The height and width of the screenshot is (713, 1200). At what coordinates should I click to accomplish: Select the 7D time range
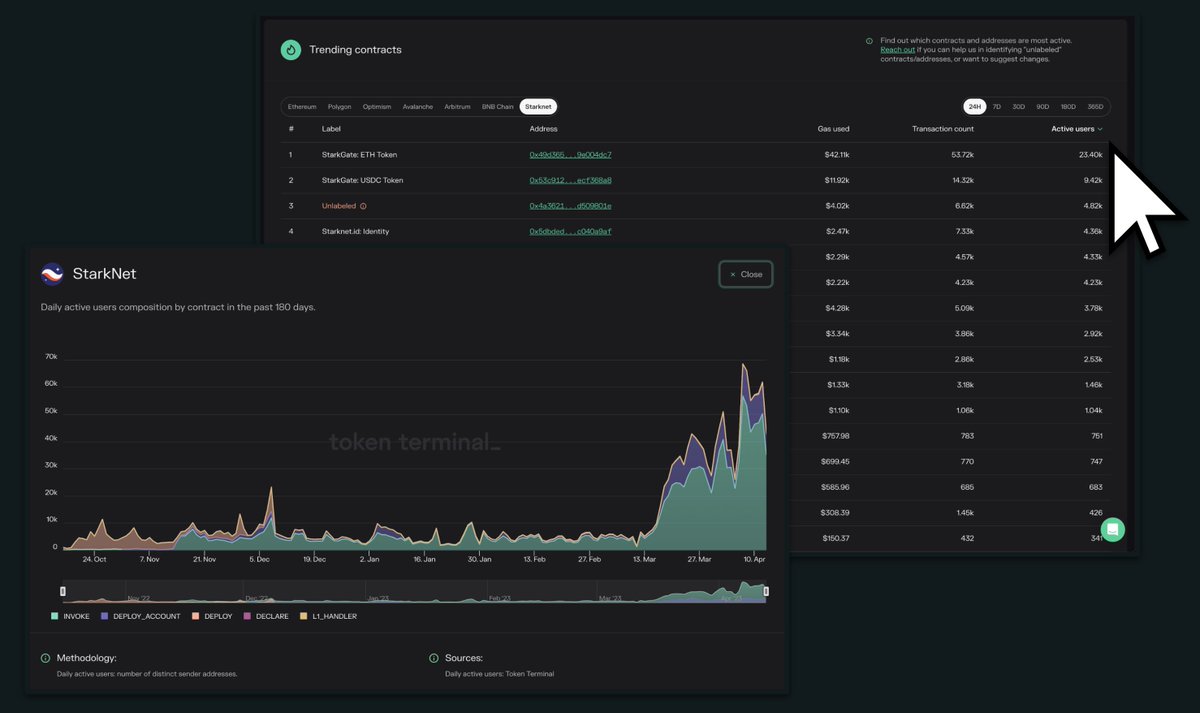[x=995, y=106]
